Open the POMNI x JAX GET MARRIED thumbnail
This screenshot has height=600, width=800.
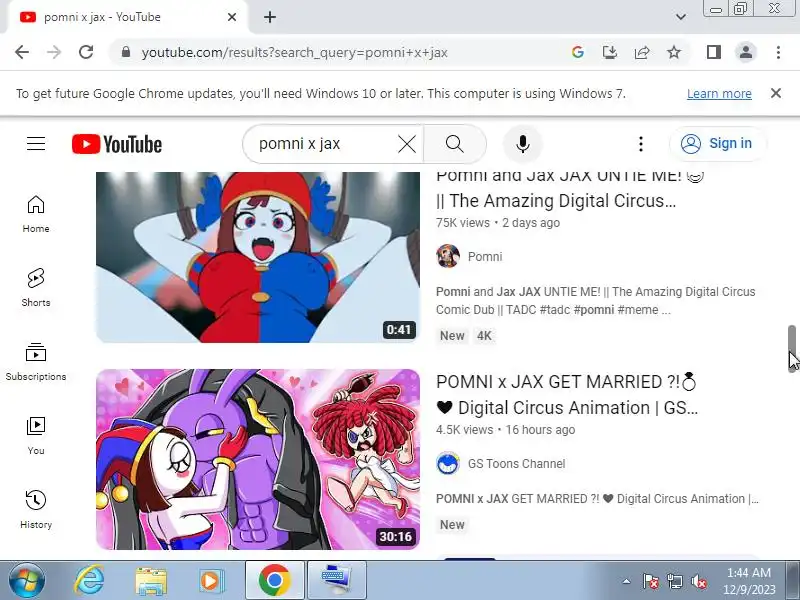[x=258, y=459]
